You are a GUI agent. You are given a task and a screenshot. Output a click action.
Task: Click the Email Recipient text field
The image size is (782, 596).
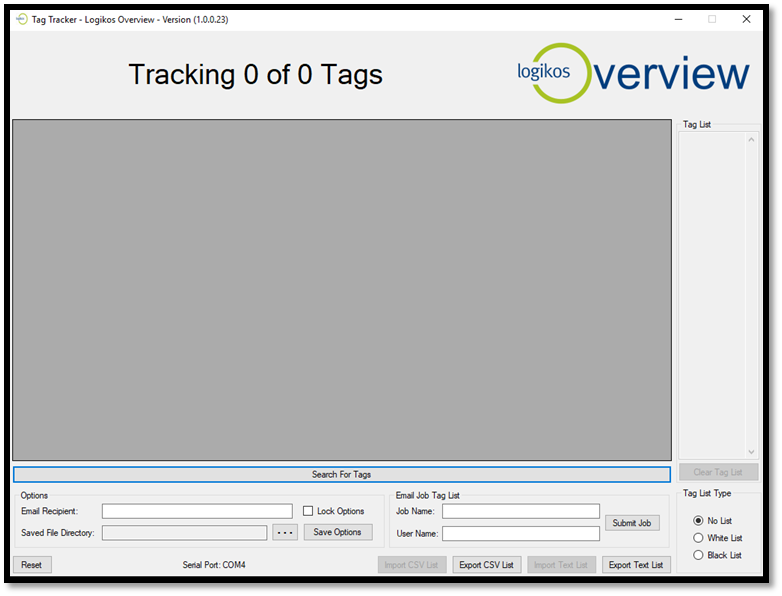pos(197,511)
